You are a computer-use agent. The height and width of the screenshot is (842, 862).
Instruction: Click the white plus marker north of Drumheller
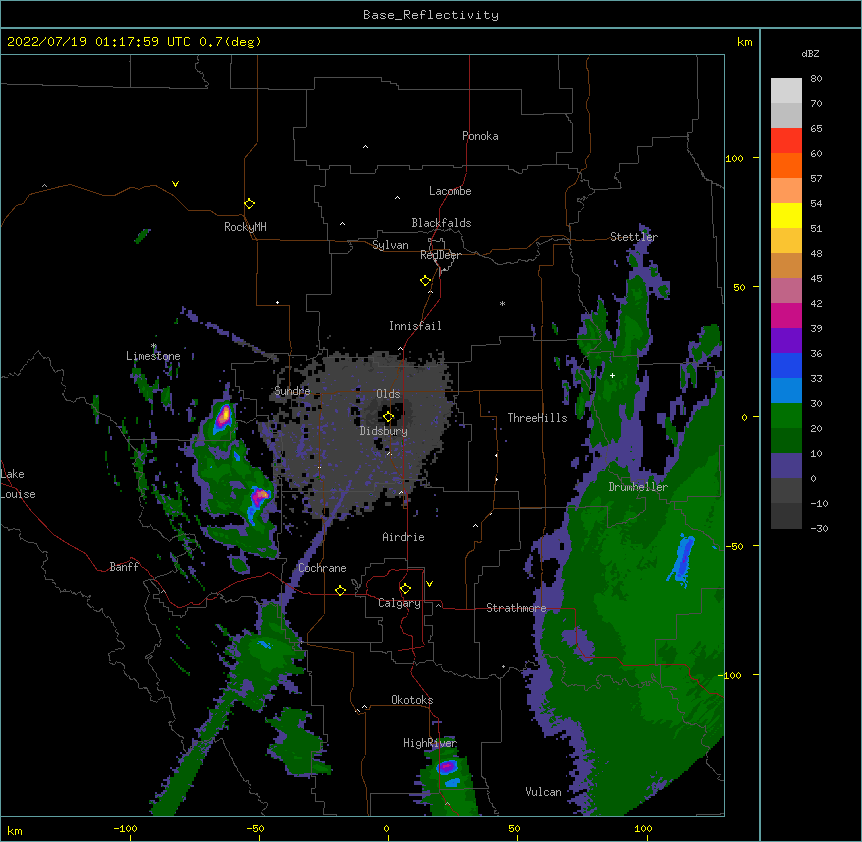click(612, 375)
